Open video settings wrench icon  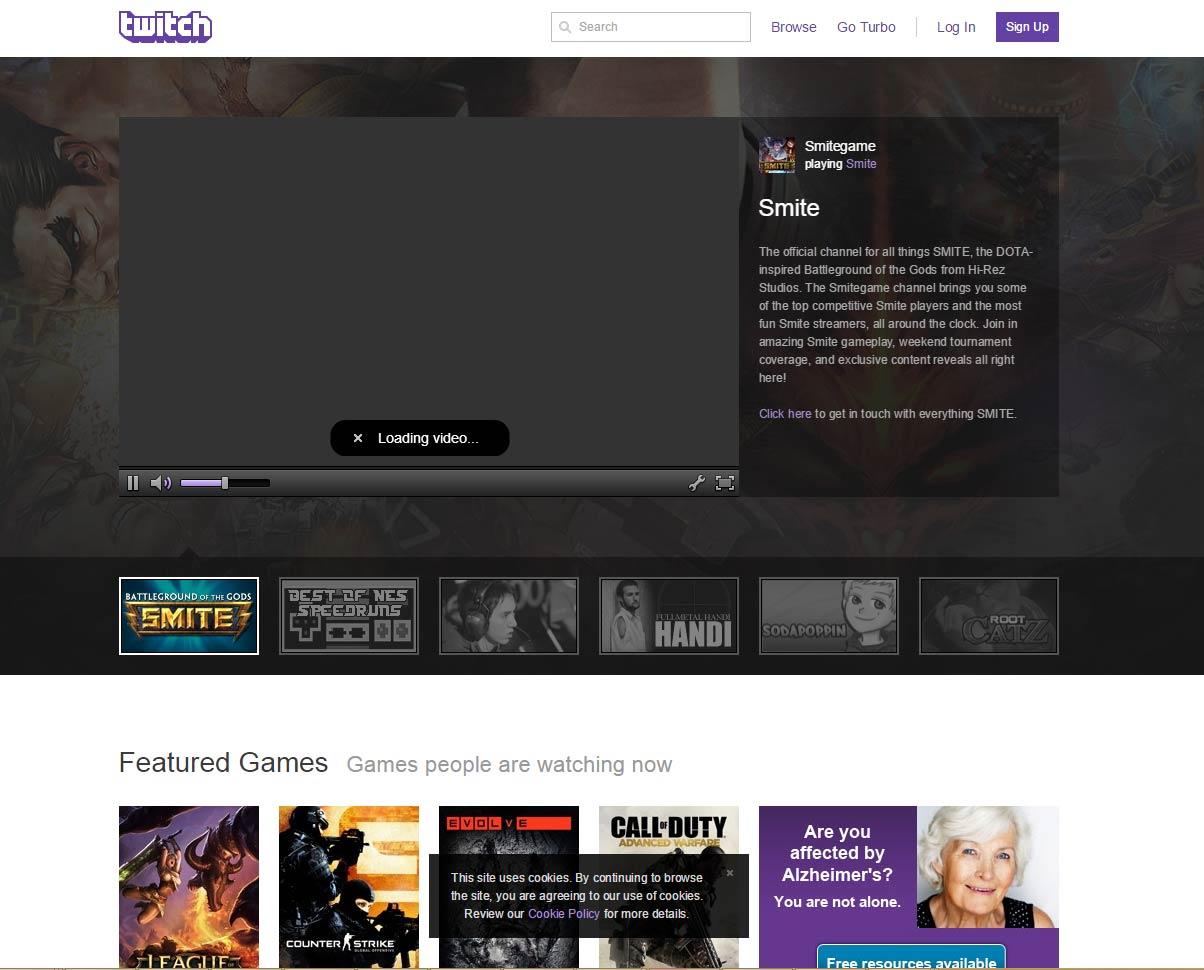click(697, 483)
